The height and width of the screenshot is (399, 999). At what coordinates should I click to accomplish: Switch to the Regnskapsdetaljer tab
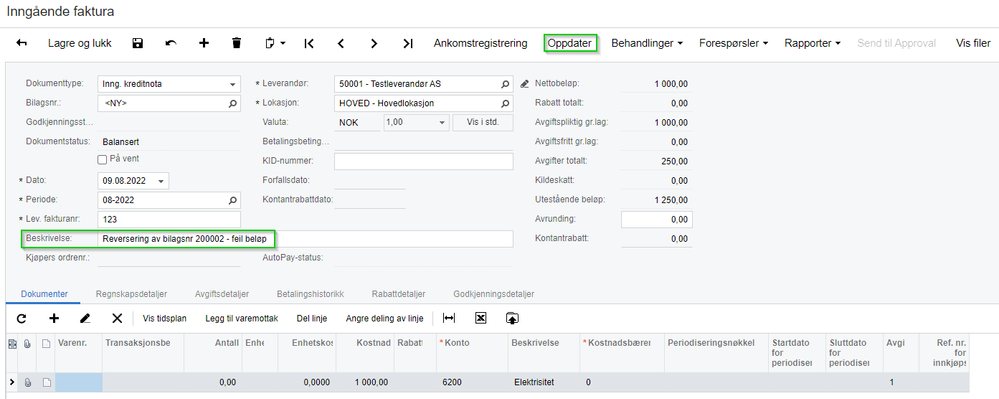[x=131, y=294]
